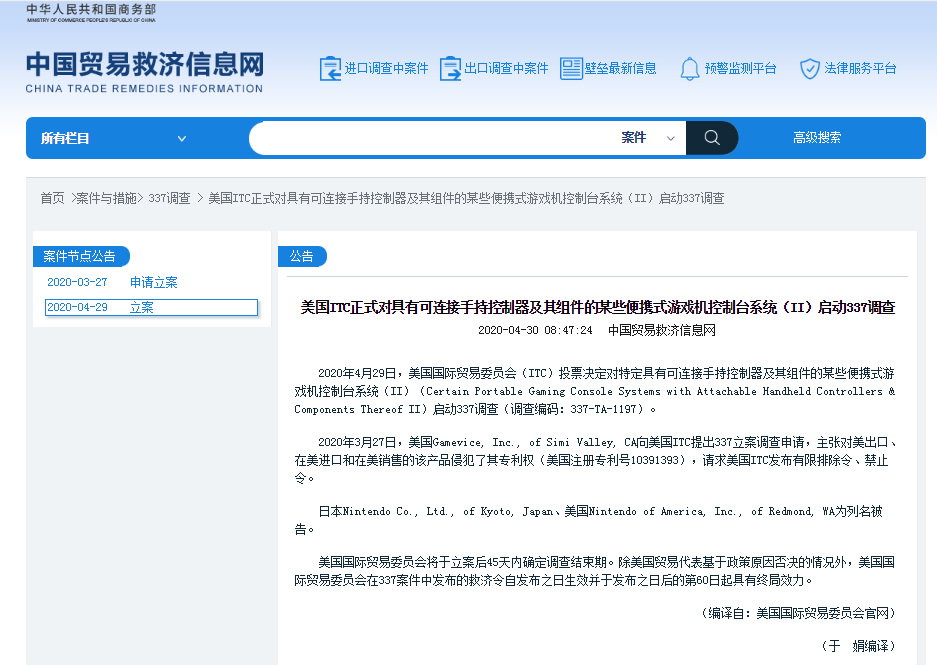Click the 壁垒最新信息 news icon

click(x=571, y=69)
